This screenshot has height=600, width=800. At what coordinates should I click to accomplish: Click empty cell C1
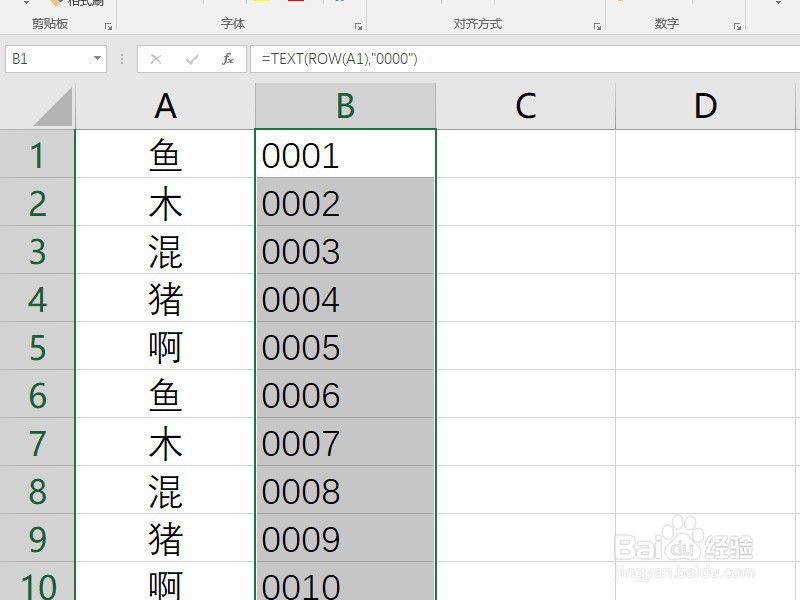[x=526, y=154]
